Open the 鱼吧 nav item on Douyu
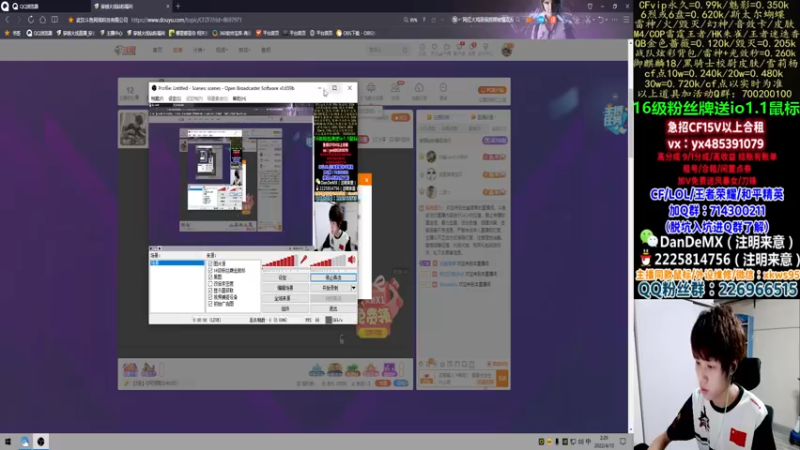 click(266, 50)
